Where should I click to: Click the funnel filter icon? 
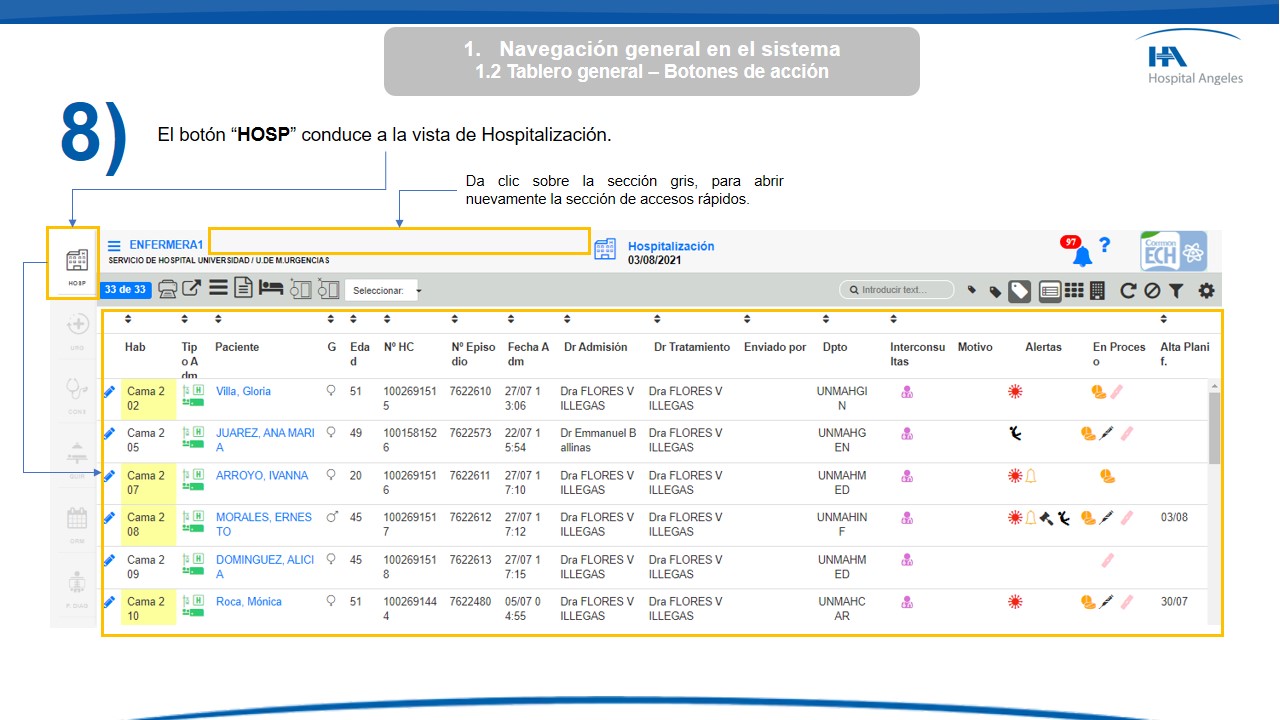(x=1176, y=291)
